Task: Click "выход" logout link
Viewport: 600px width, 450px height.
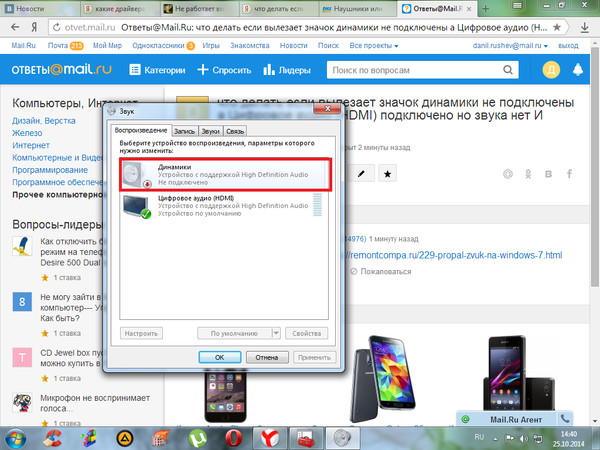Action: [x=568, y=46]
